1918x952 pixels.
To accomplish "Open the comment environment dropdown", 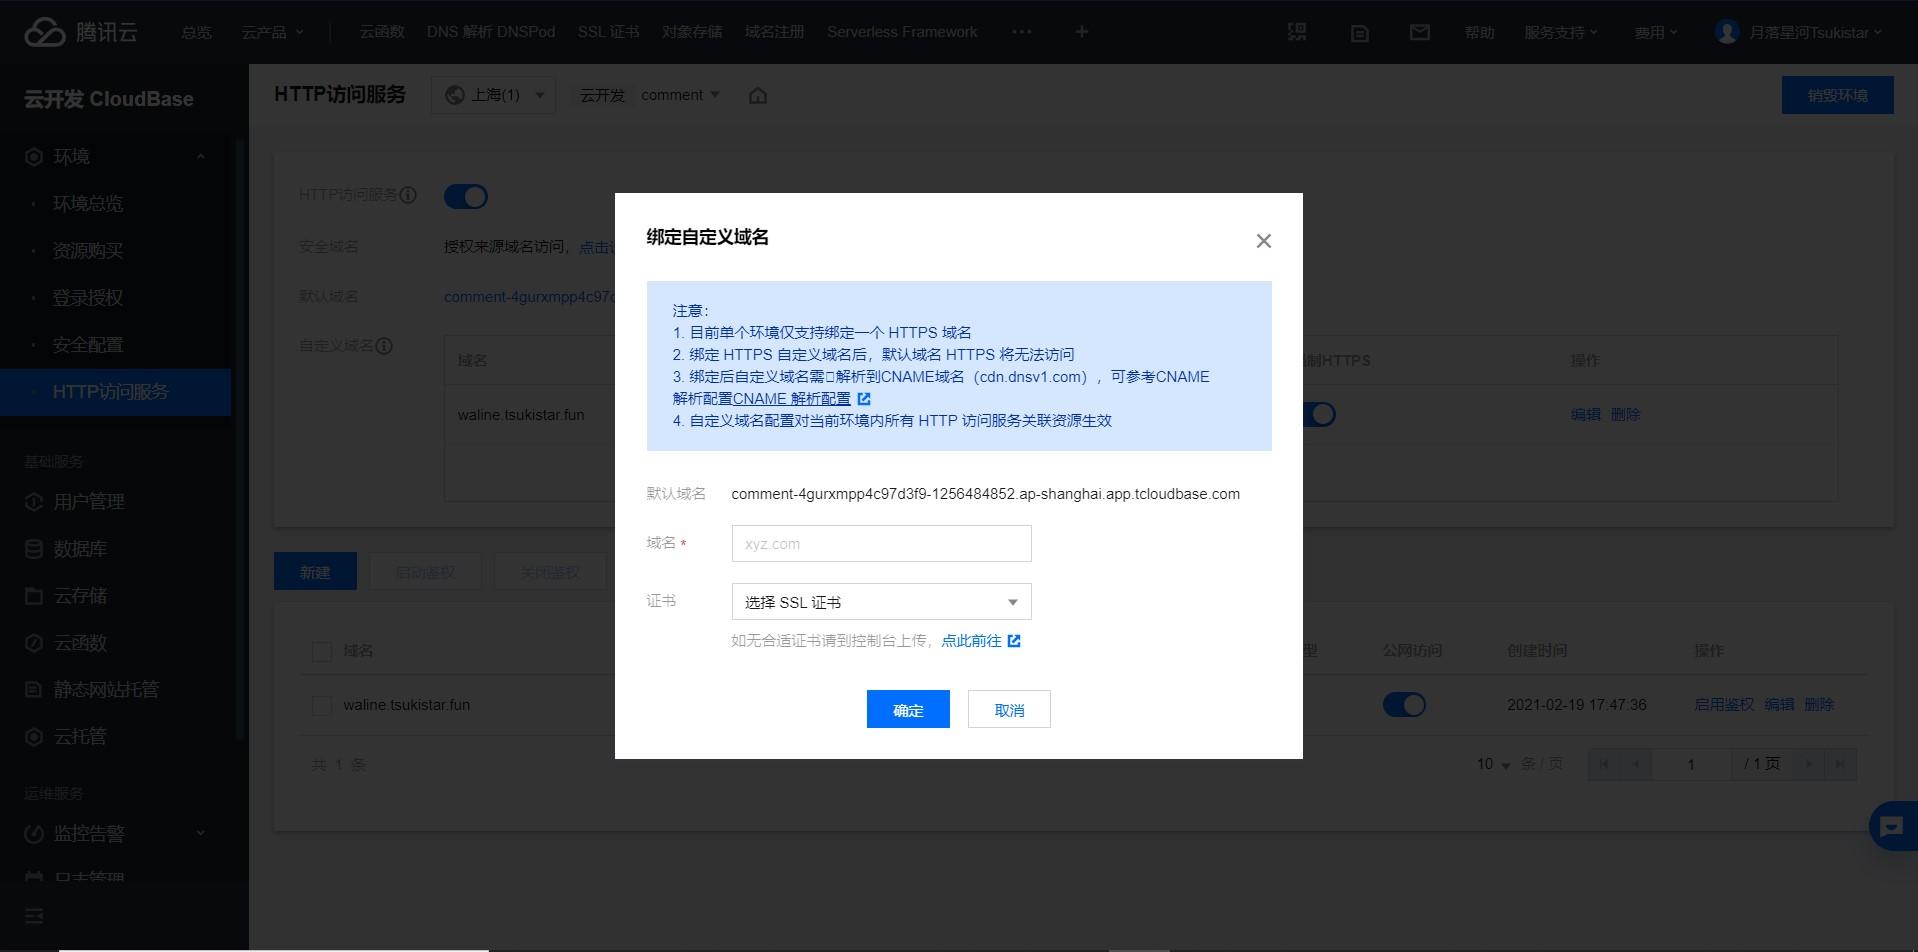I will coord(680,95).
